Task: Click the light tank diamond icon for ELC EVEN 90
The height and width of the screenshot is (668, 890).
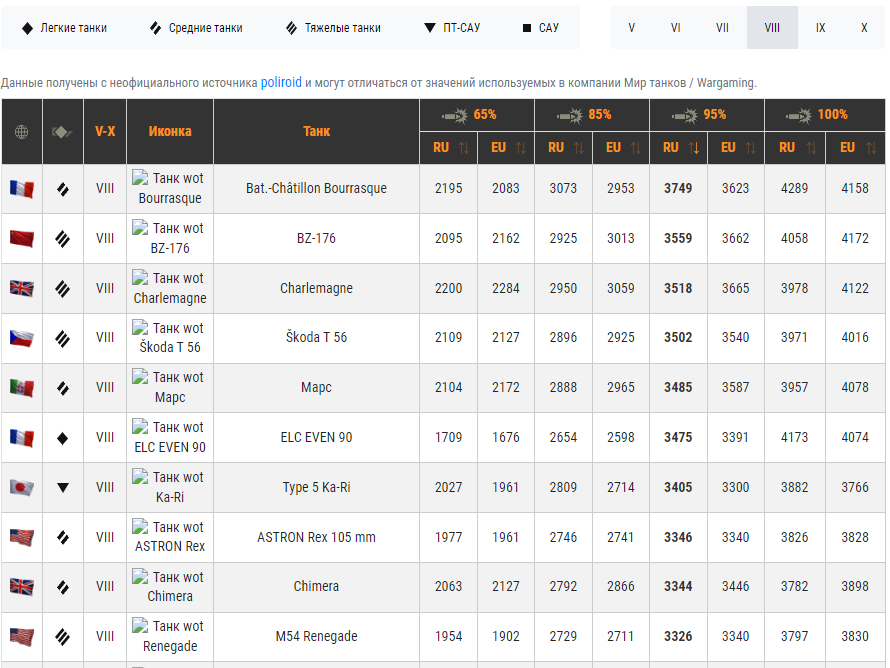Action: pyautogui.click(x=63, y=438)
